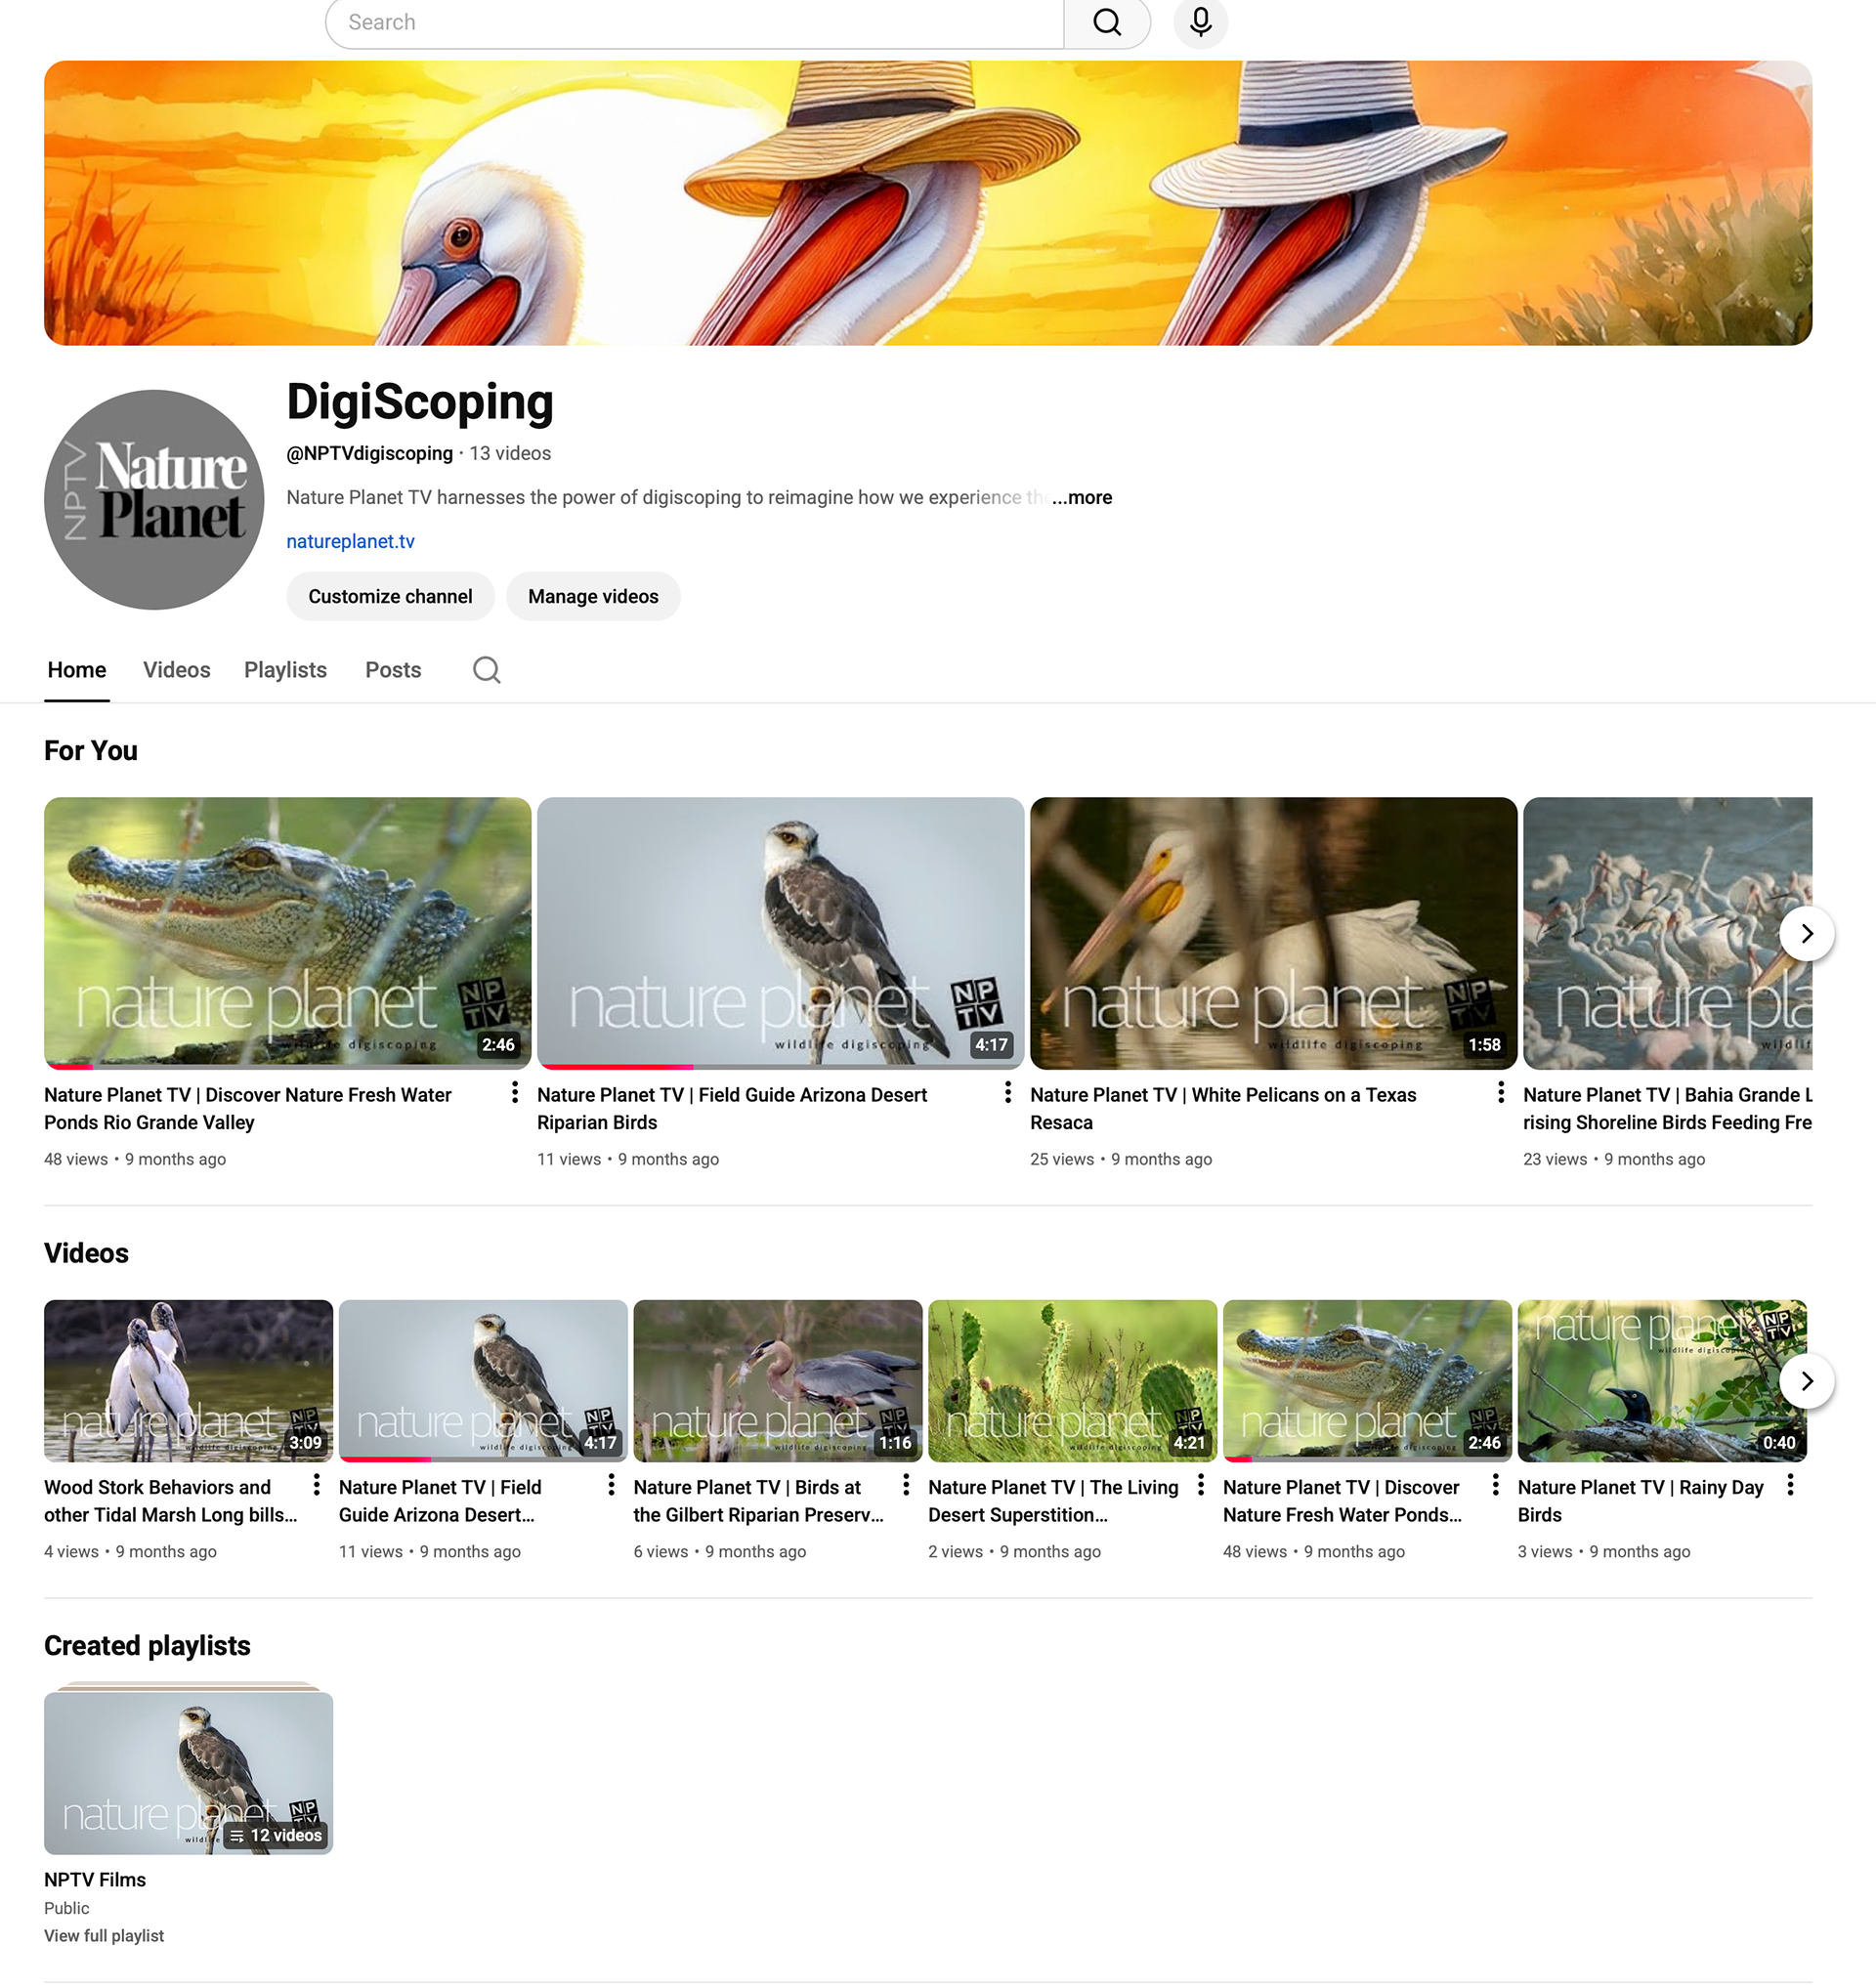Open the NPTV Films playlist thumbnail
Screen dimensions: 1876x1987
tap(188, 1773)
